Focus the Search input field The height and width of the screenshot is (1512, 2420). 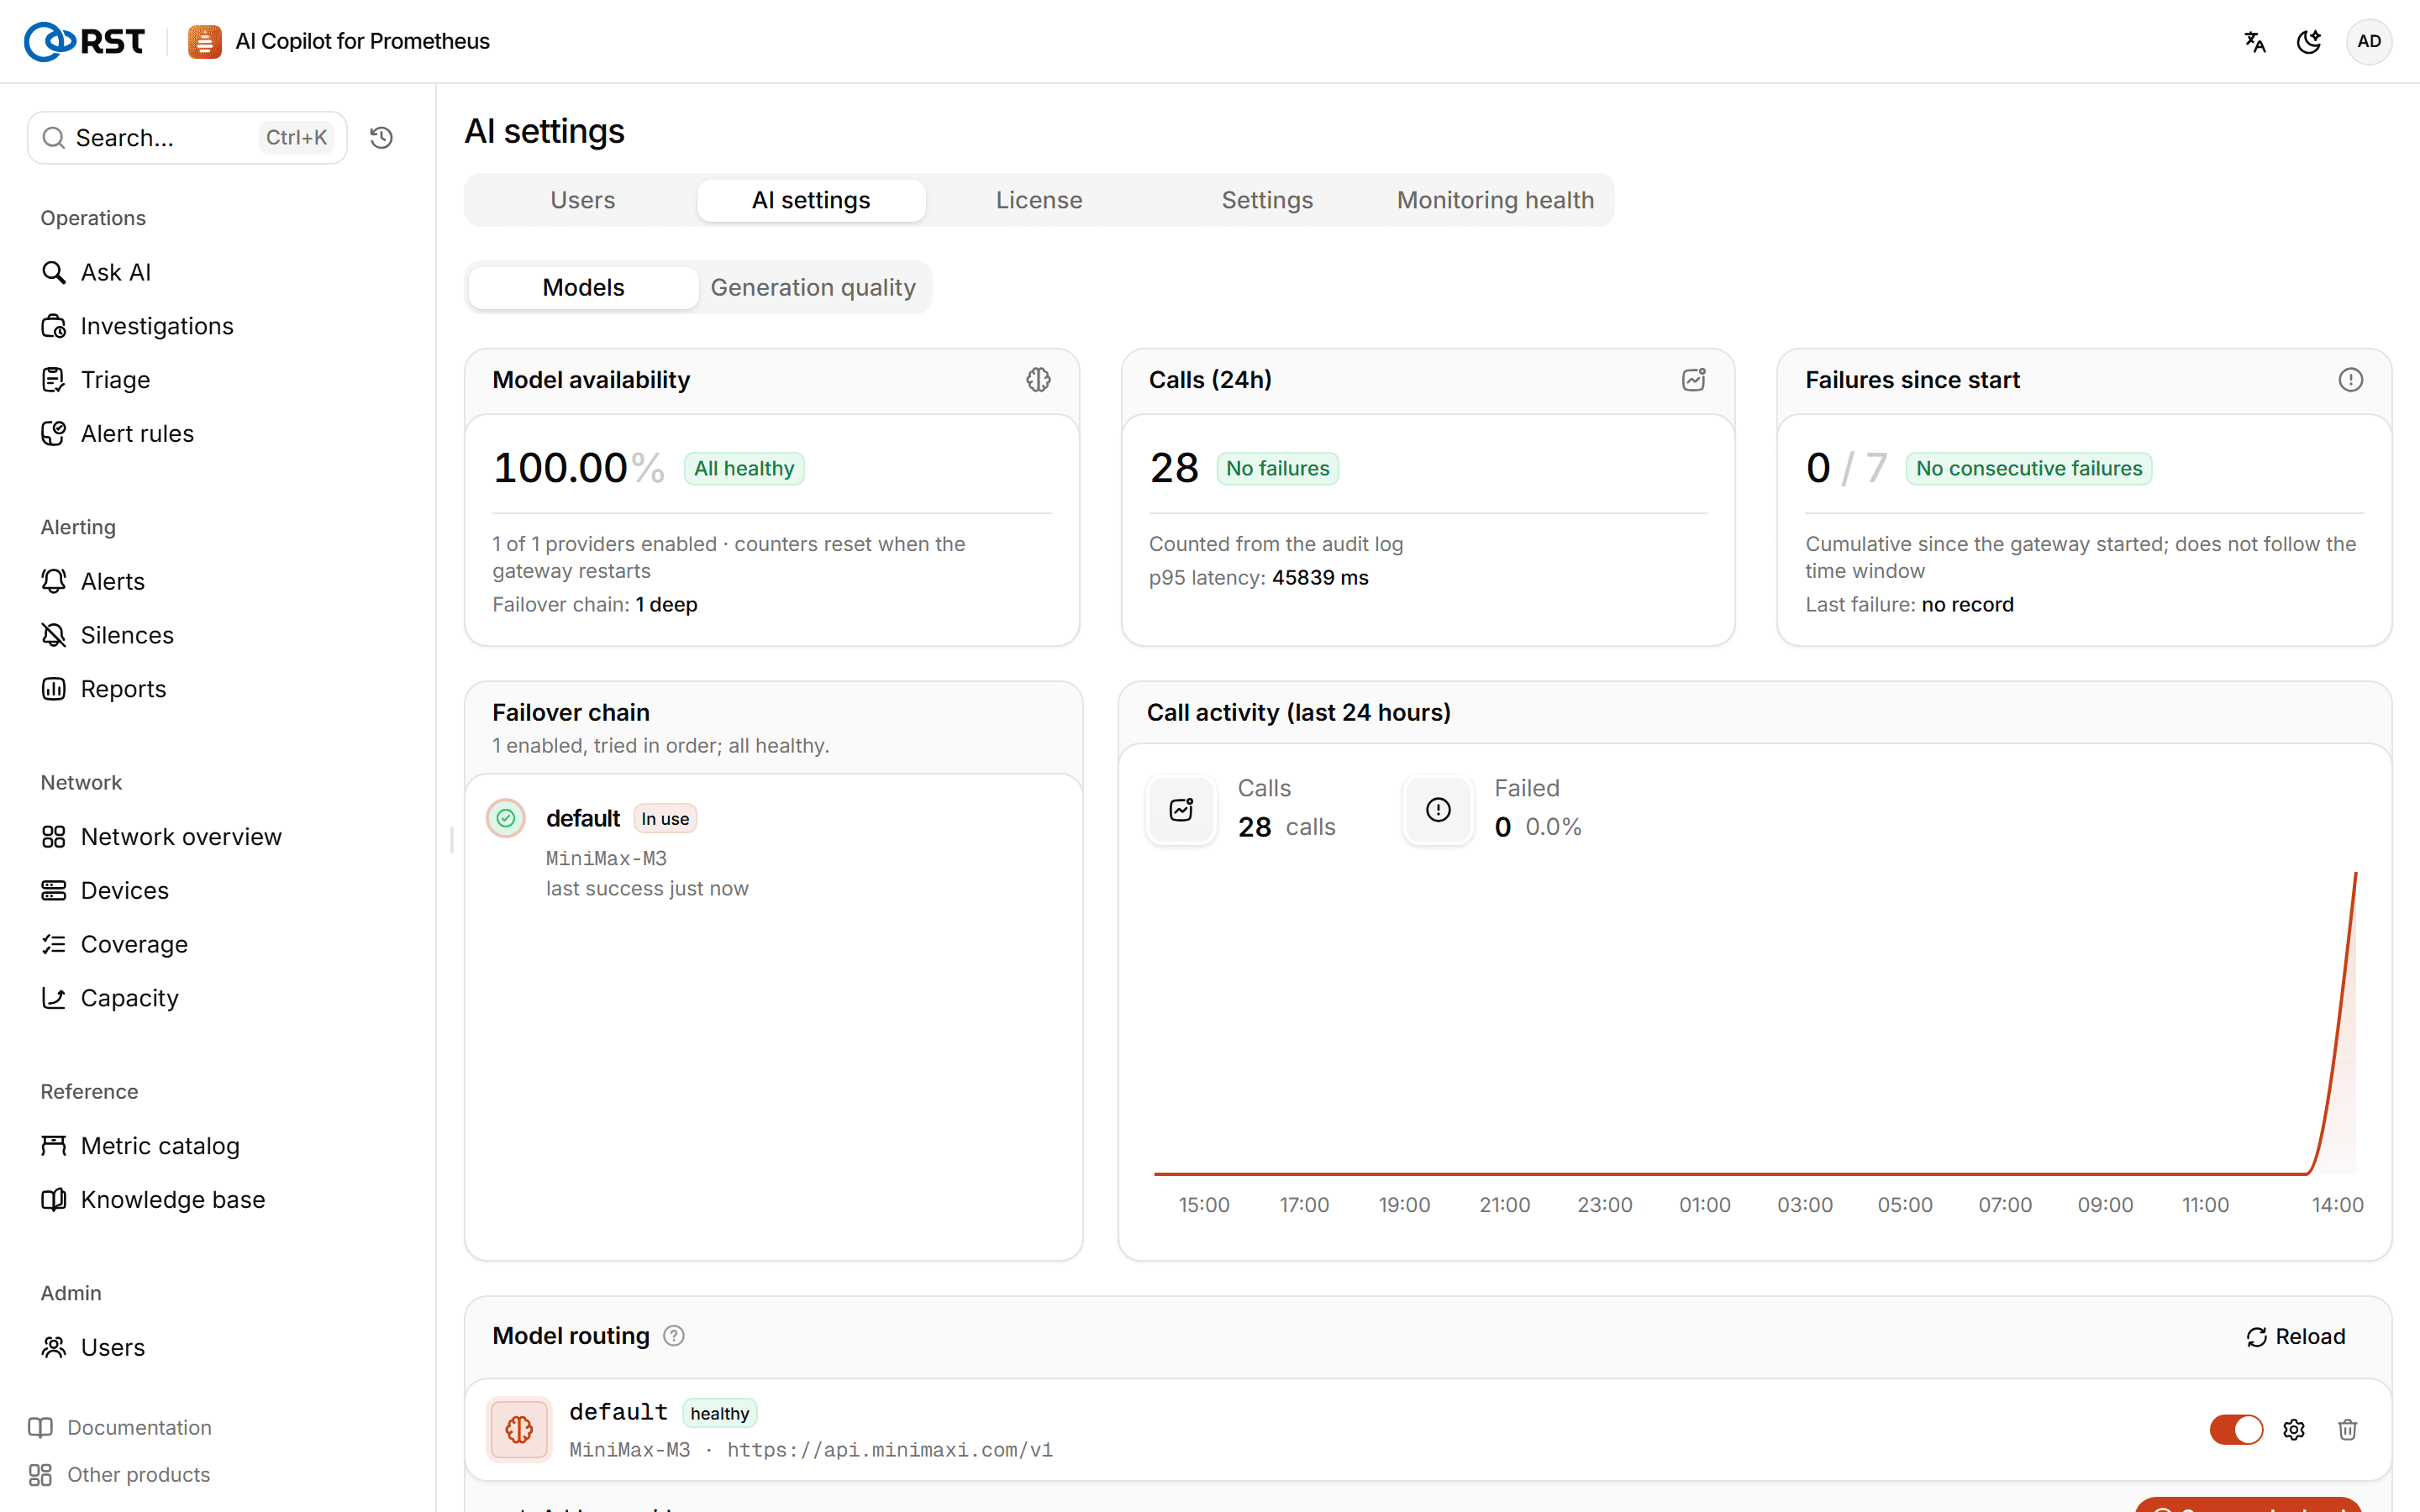tap(187, 138)
